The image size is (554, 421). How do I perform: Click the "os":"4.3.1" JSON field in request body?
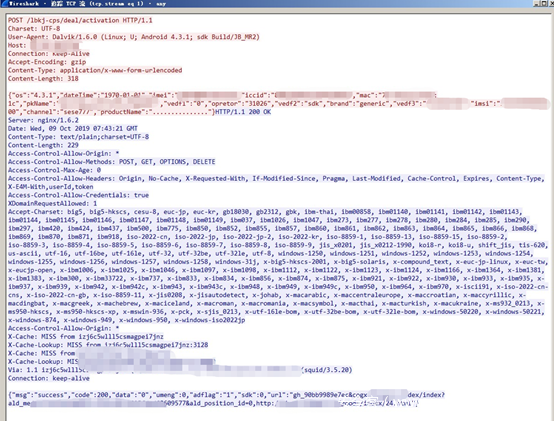[x=35, y=95]
